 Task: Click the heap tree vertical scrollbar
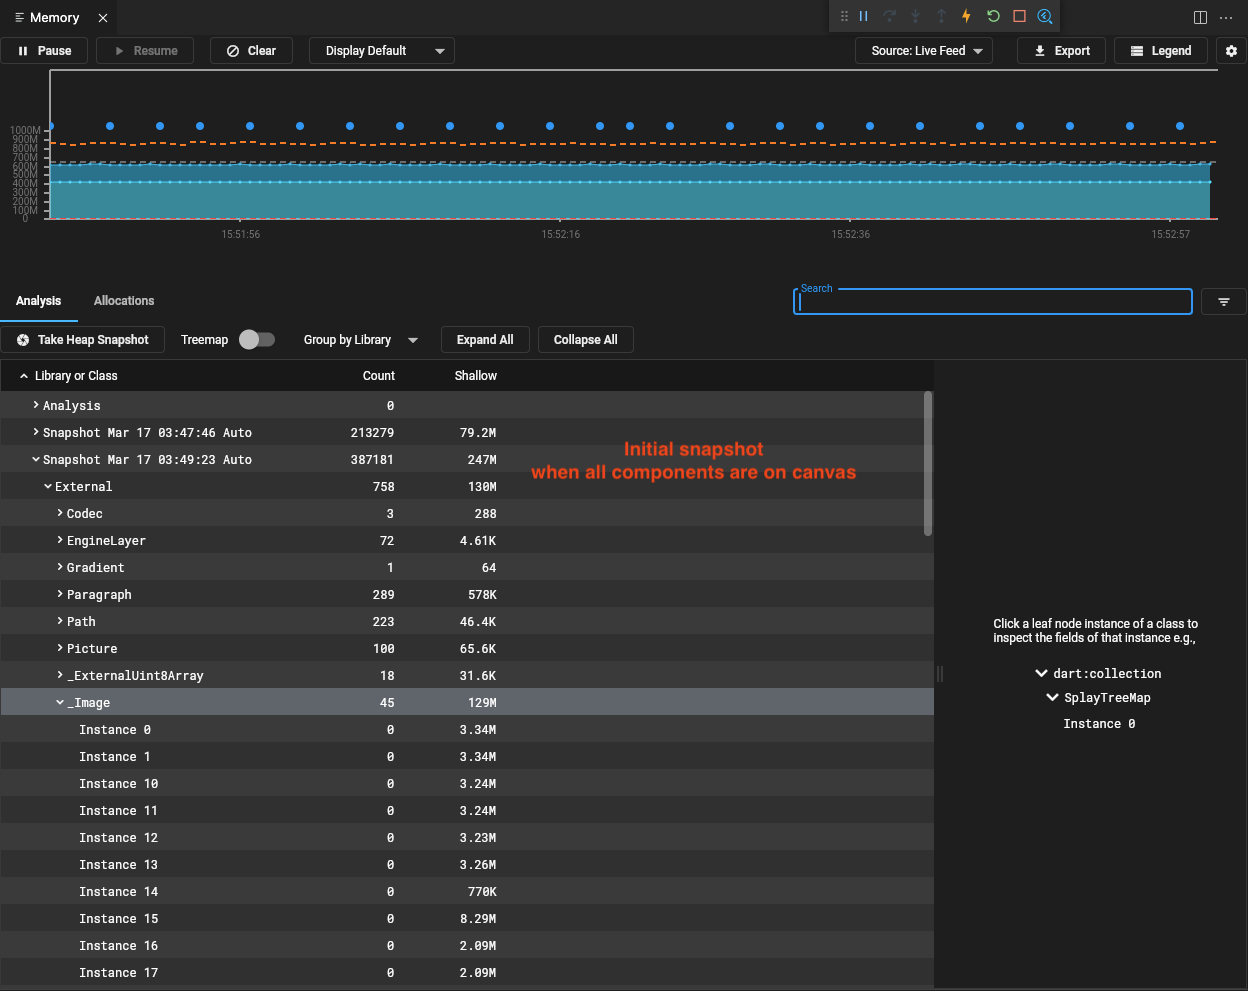[x=928, y=463]
